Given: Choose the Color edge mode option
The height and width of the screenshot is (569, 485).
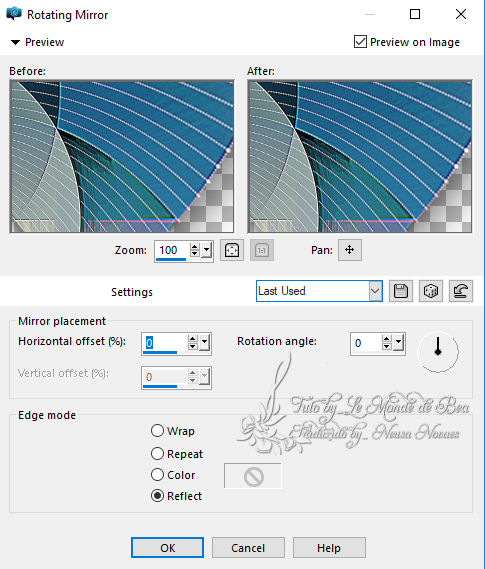Looking at the screenshot, I should [x=157, y=474].
